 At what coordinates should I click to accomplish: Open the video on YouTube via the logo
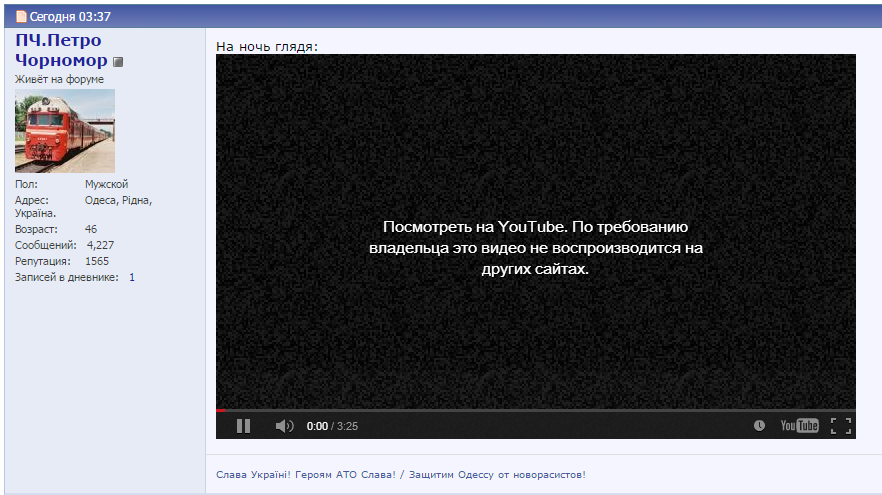[x=799, y=426]
